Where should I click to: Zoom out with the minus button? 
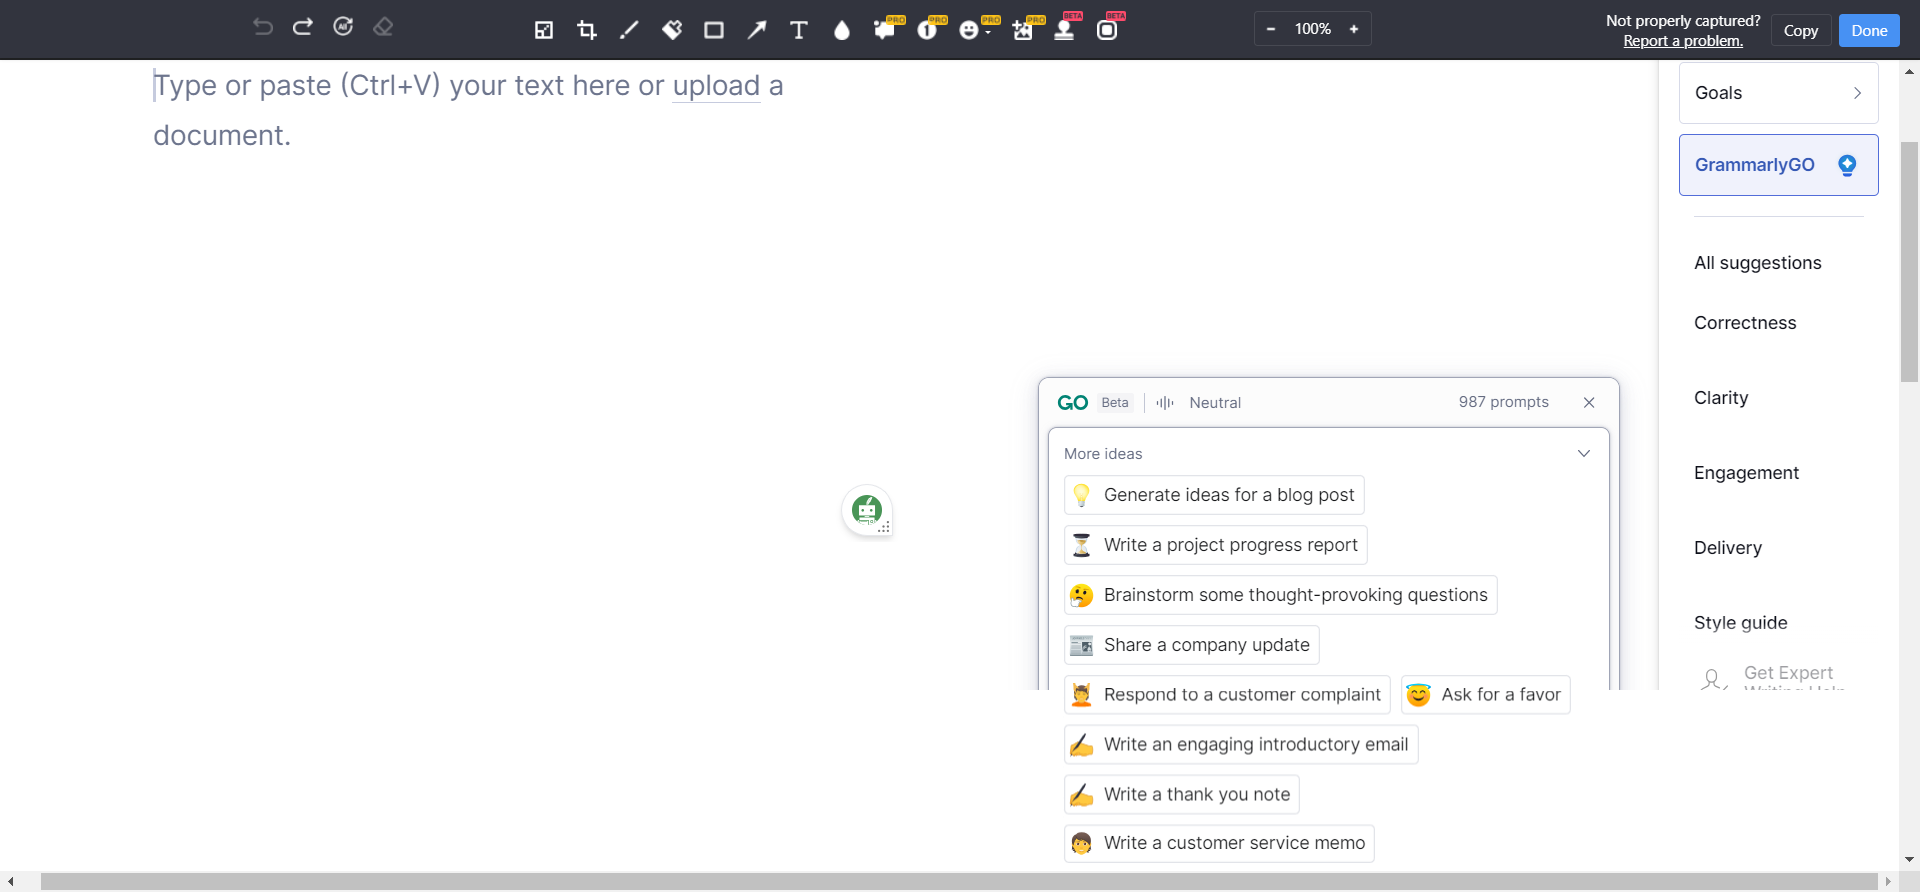[x=1271, y=29]
